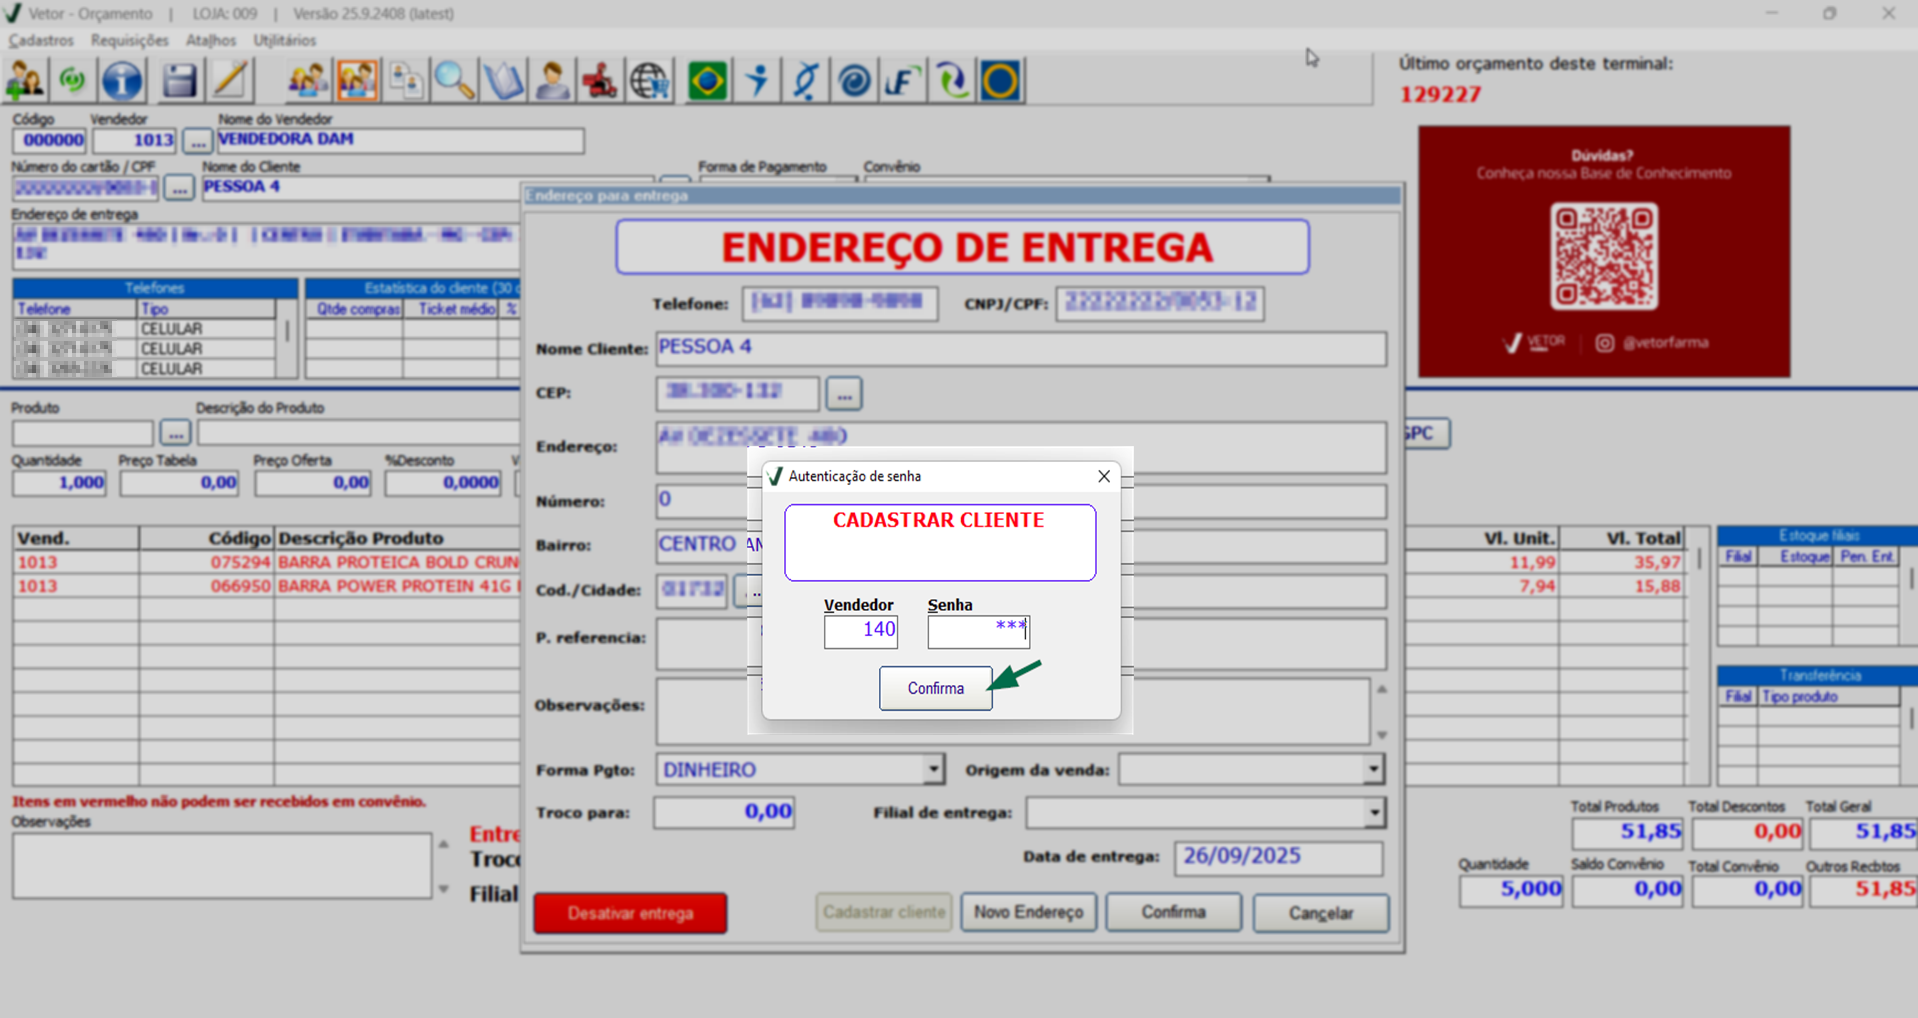Click the floppy disk save icon
The width and height of the screenshot is (1918, 1018).
click(179, 80)
